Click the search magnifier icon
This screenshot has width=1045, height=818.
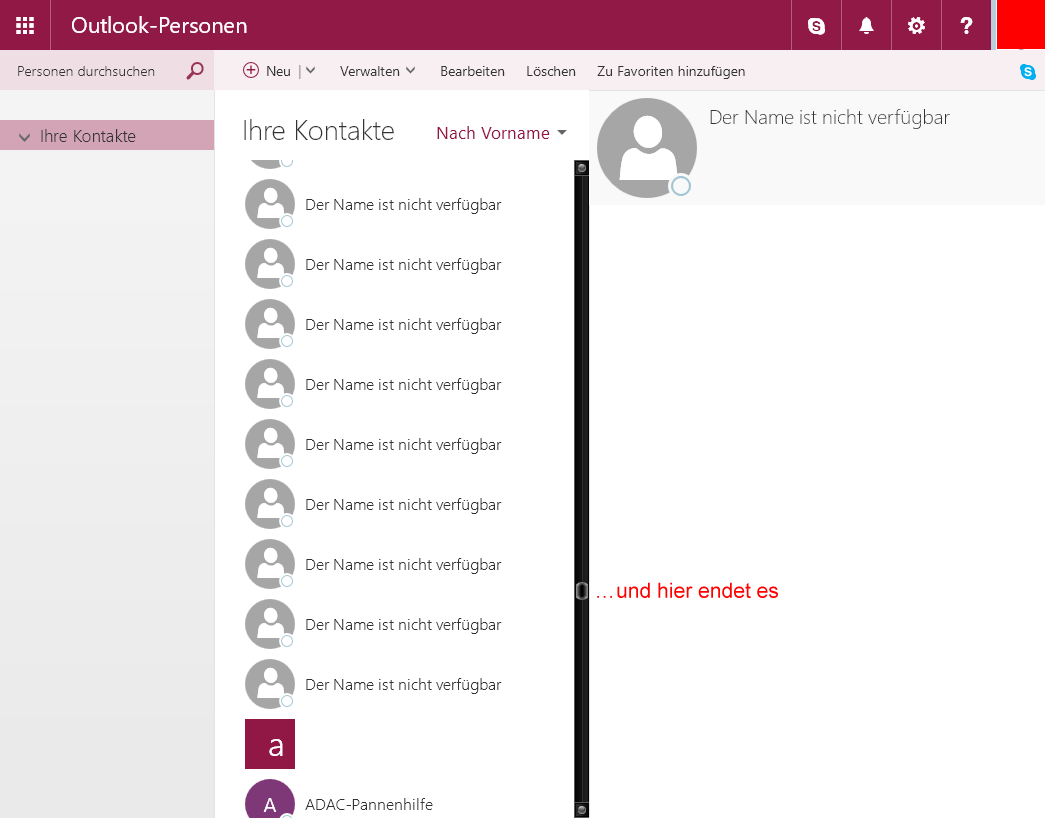click(x=195, y=71)
